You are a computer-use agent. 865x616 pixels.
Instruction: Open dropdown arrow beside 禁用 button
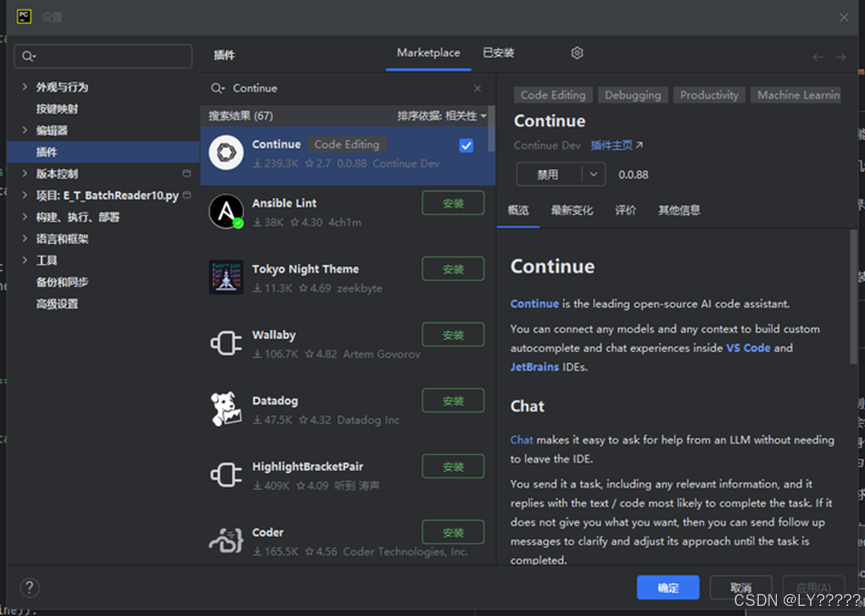coord(594,174)
